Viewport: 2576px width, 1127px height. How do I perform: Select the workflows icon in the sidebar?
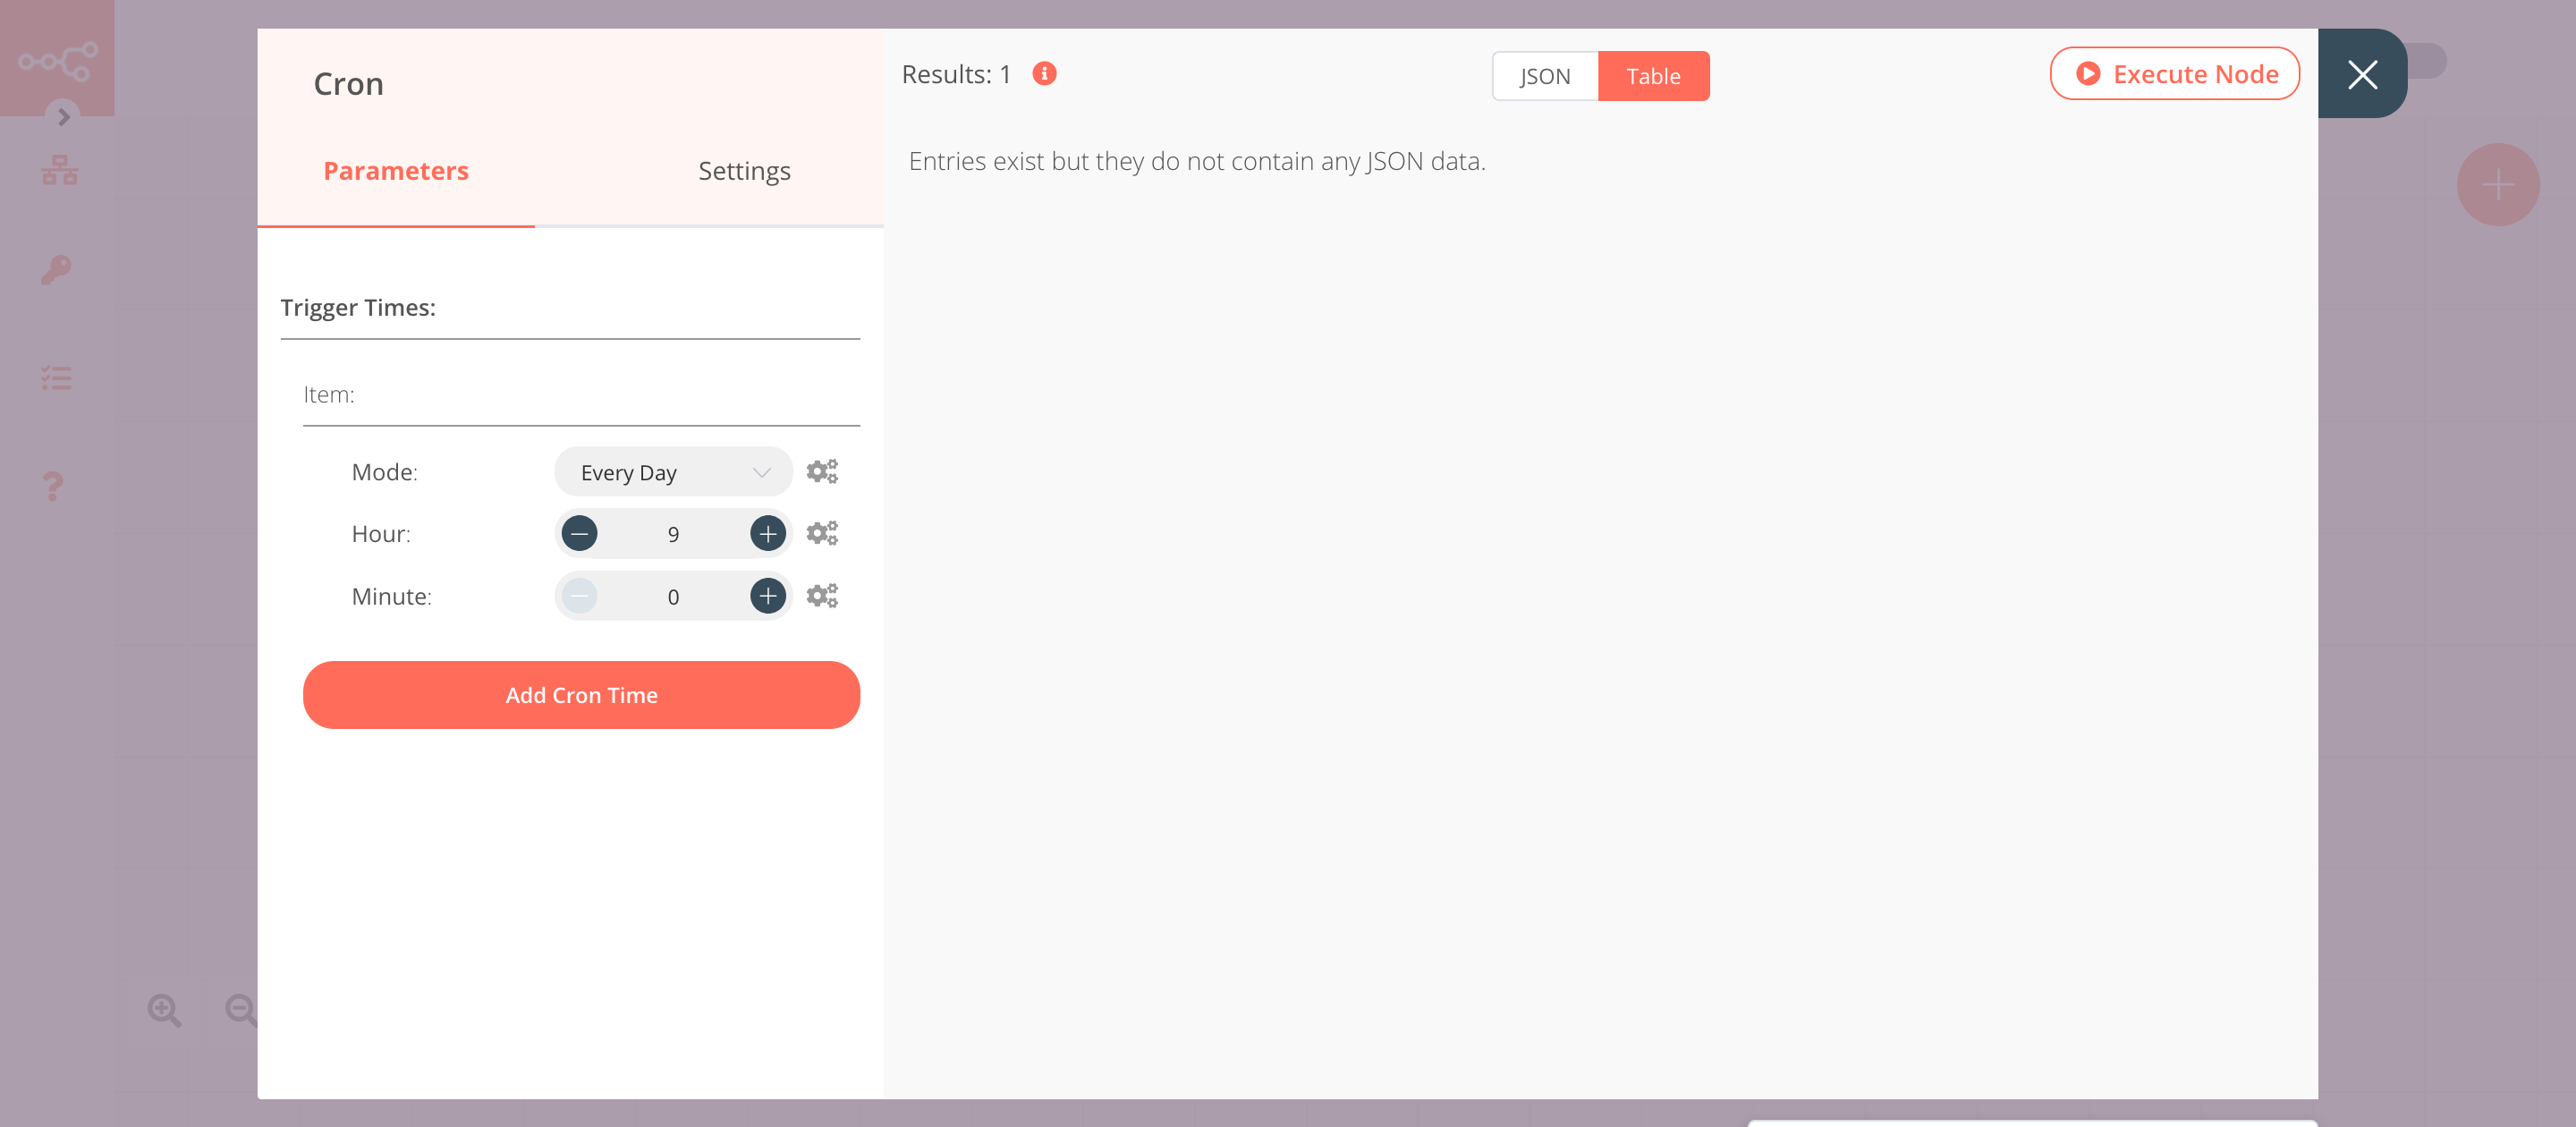58,169
